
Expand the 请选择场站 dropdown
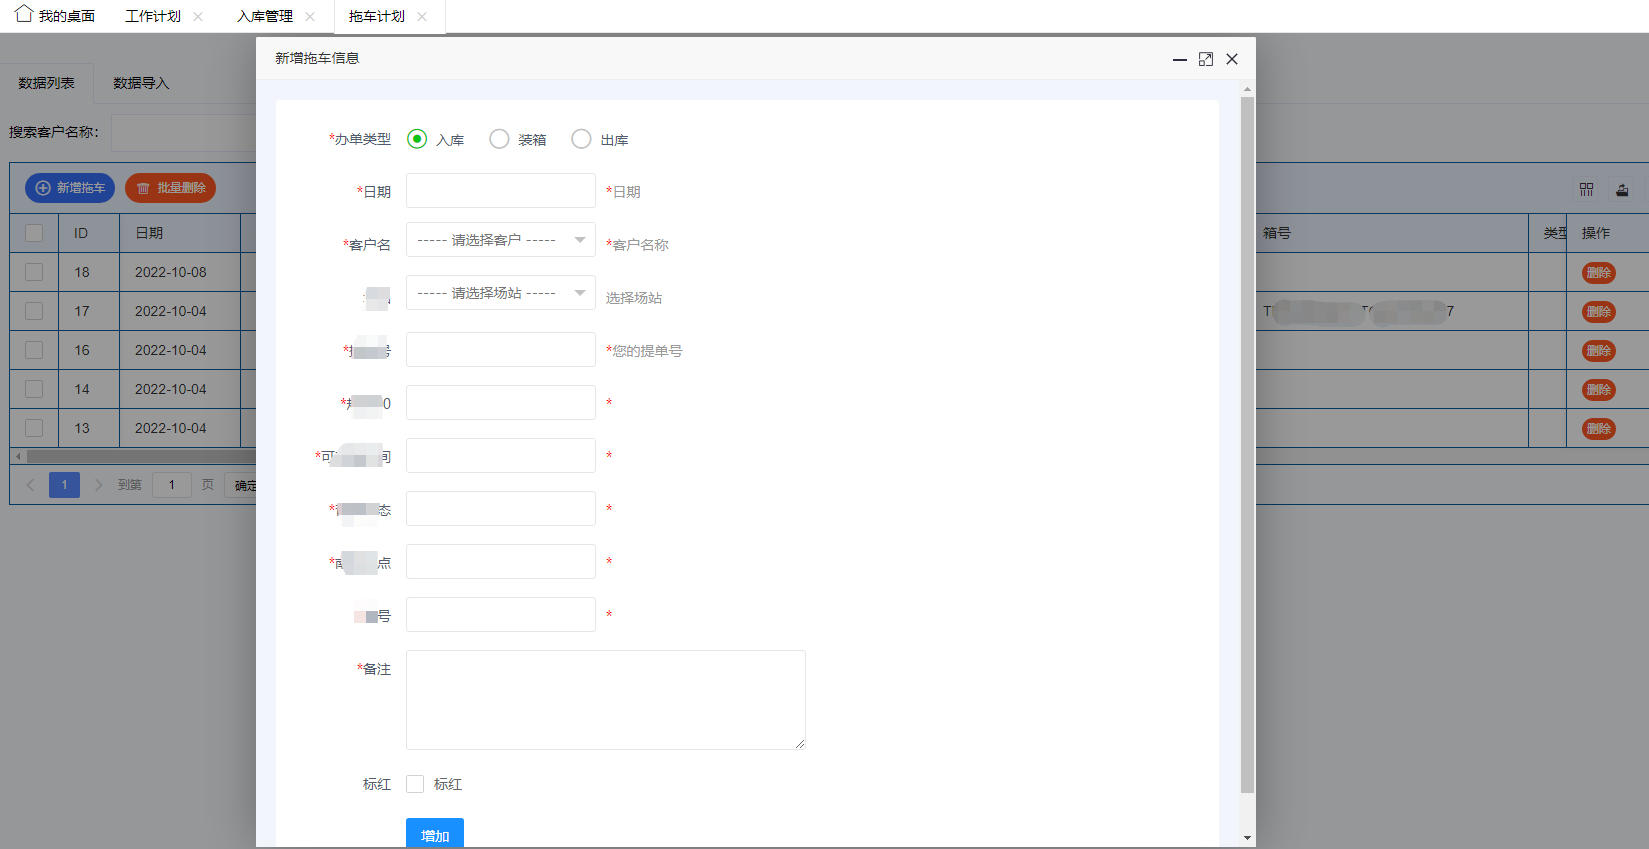pyautogui.click(x=500, y=293)
